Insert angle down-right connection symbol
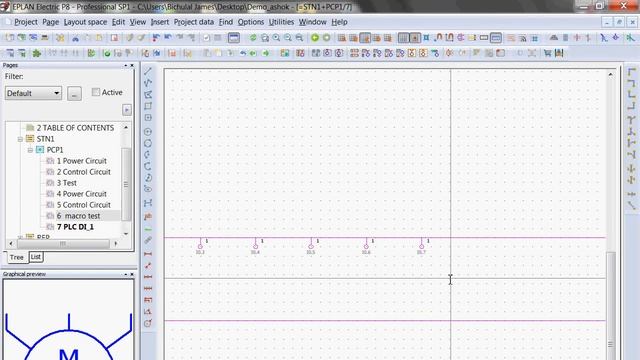Screen dimensions: 640x360 click(631, 72)
